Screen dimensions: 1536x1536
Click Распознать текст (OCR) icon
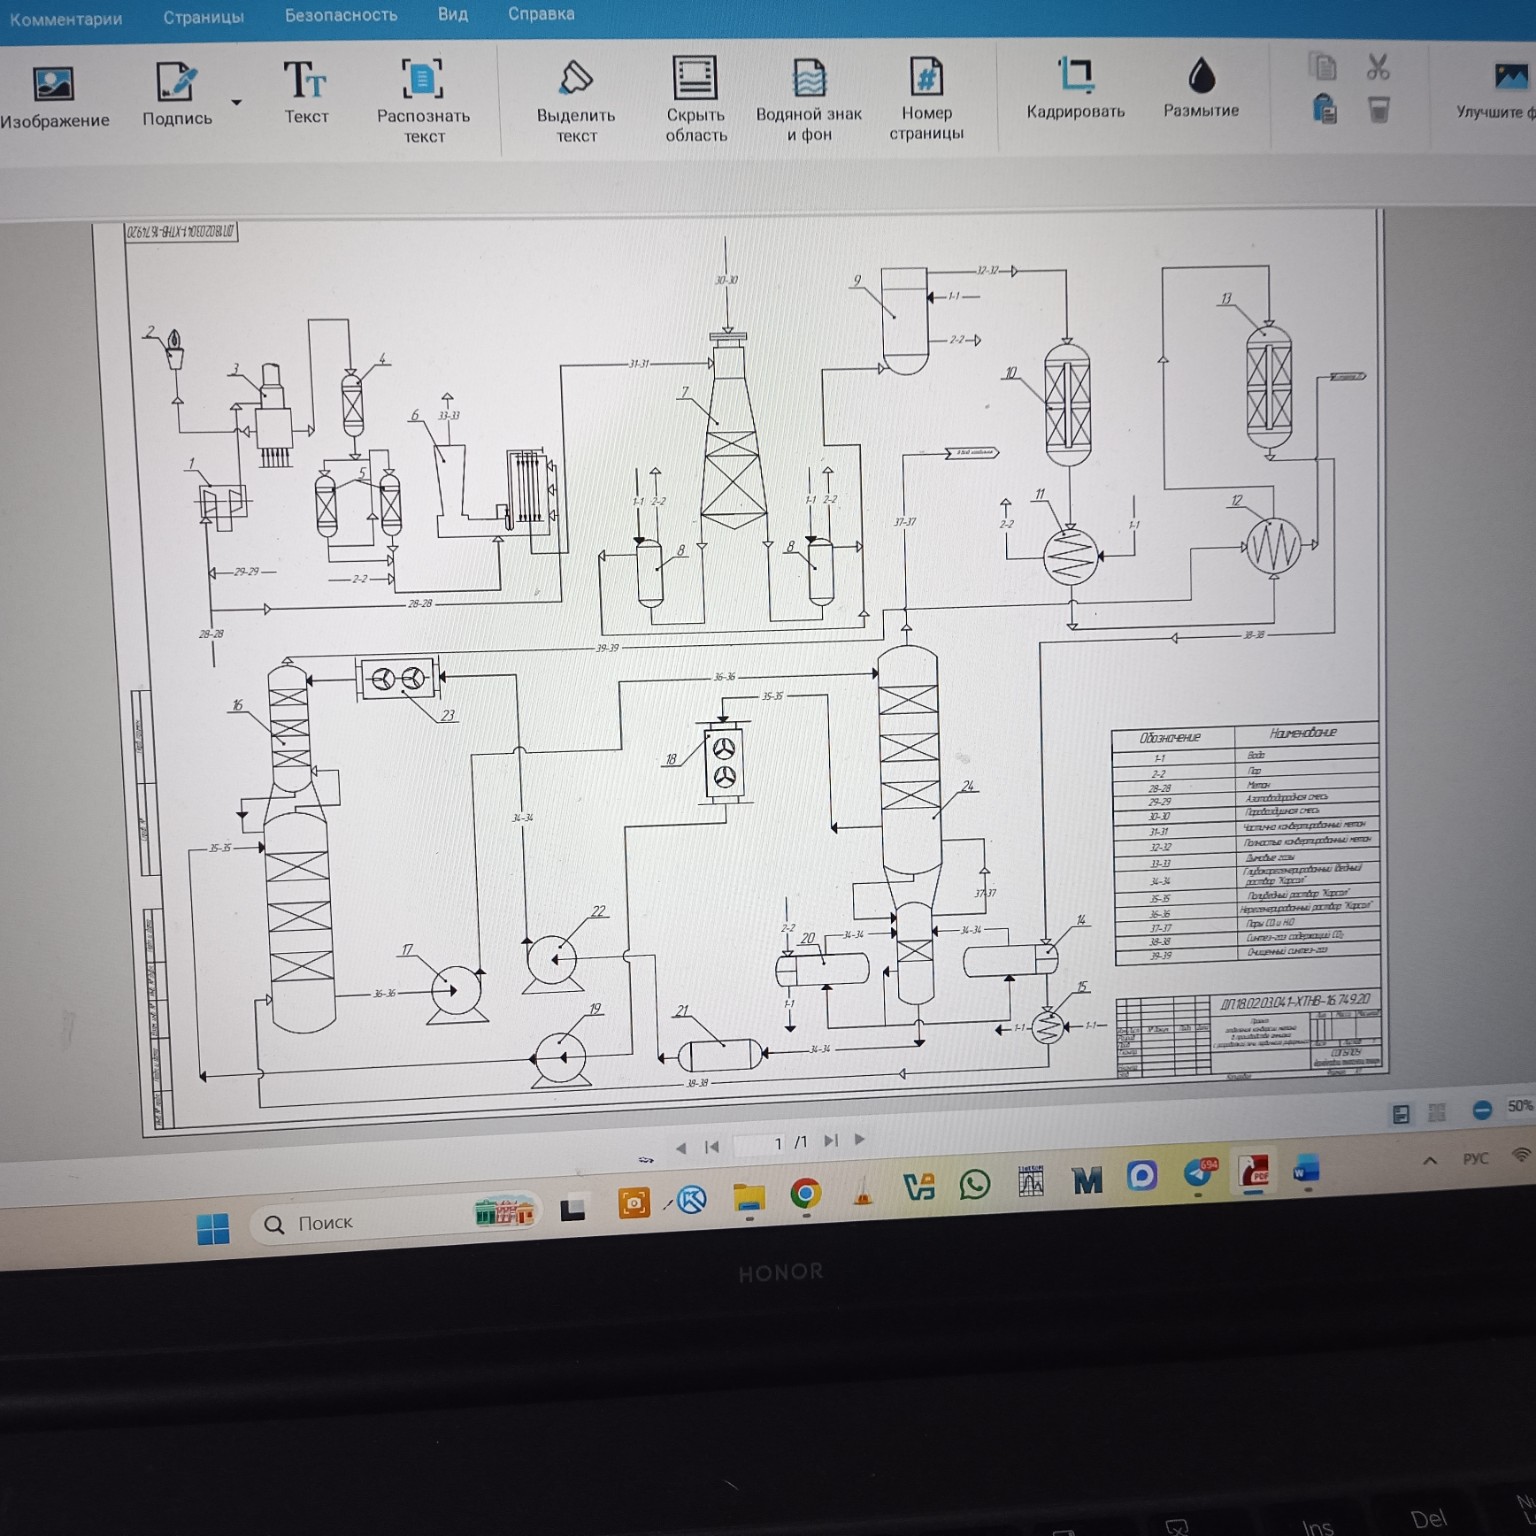(422, 80)
